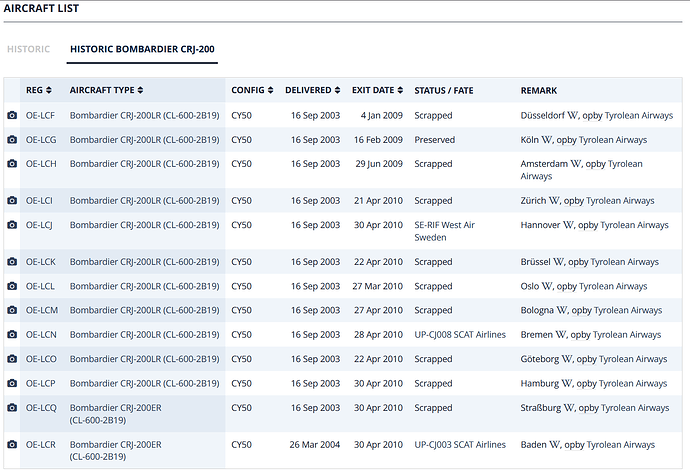Click registration OE-LCG
The height and width of the screenshot is (473, 690).
[x=41, y=139]
